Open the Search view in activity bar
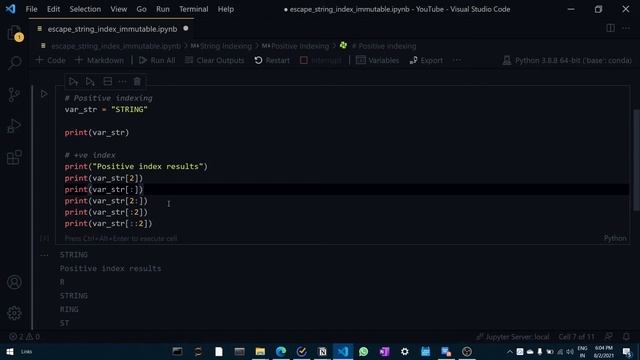Screen dimensions: 640x360 (14, 63)
